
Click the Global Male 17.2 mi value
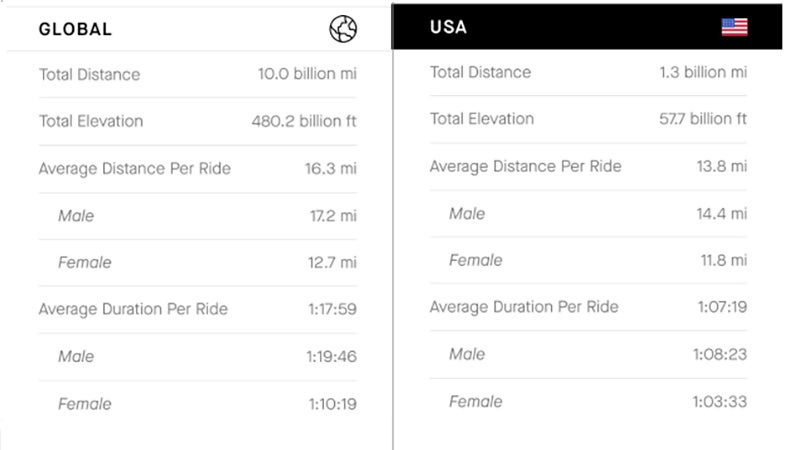point(332,215)
